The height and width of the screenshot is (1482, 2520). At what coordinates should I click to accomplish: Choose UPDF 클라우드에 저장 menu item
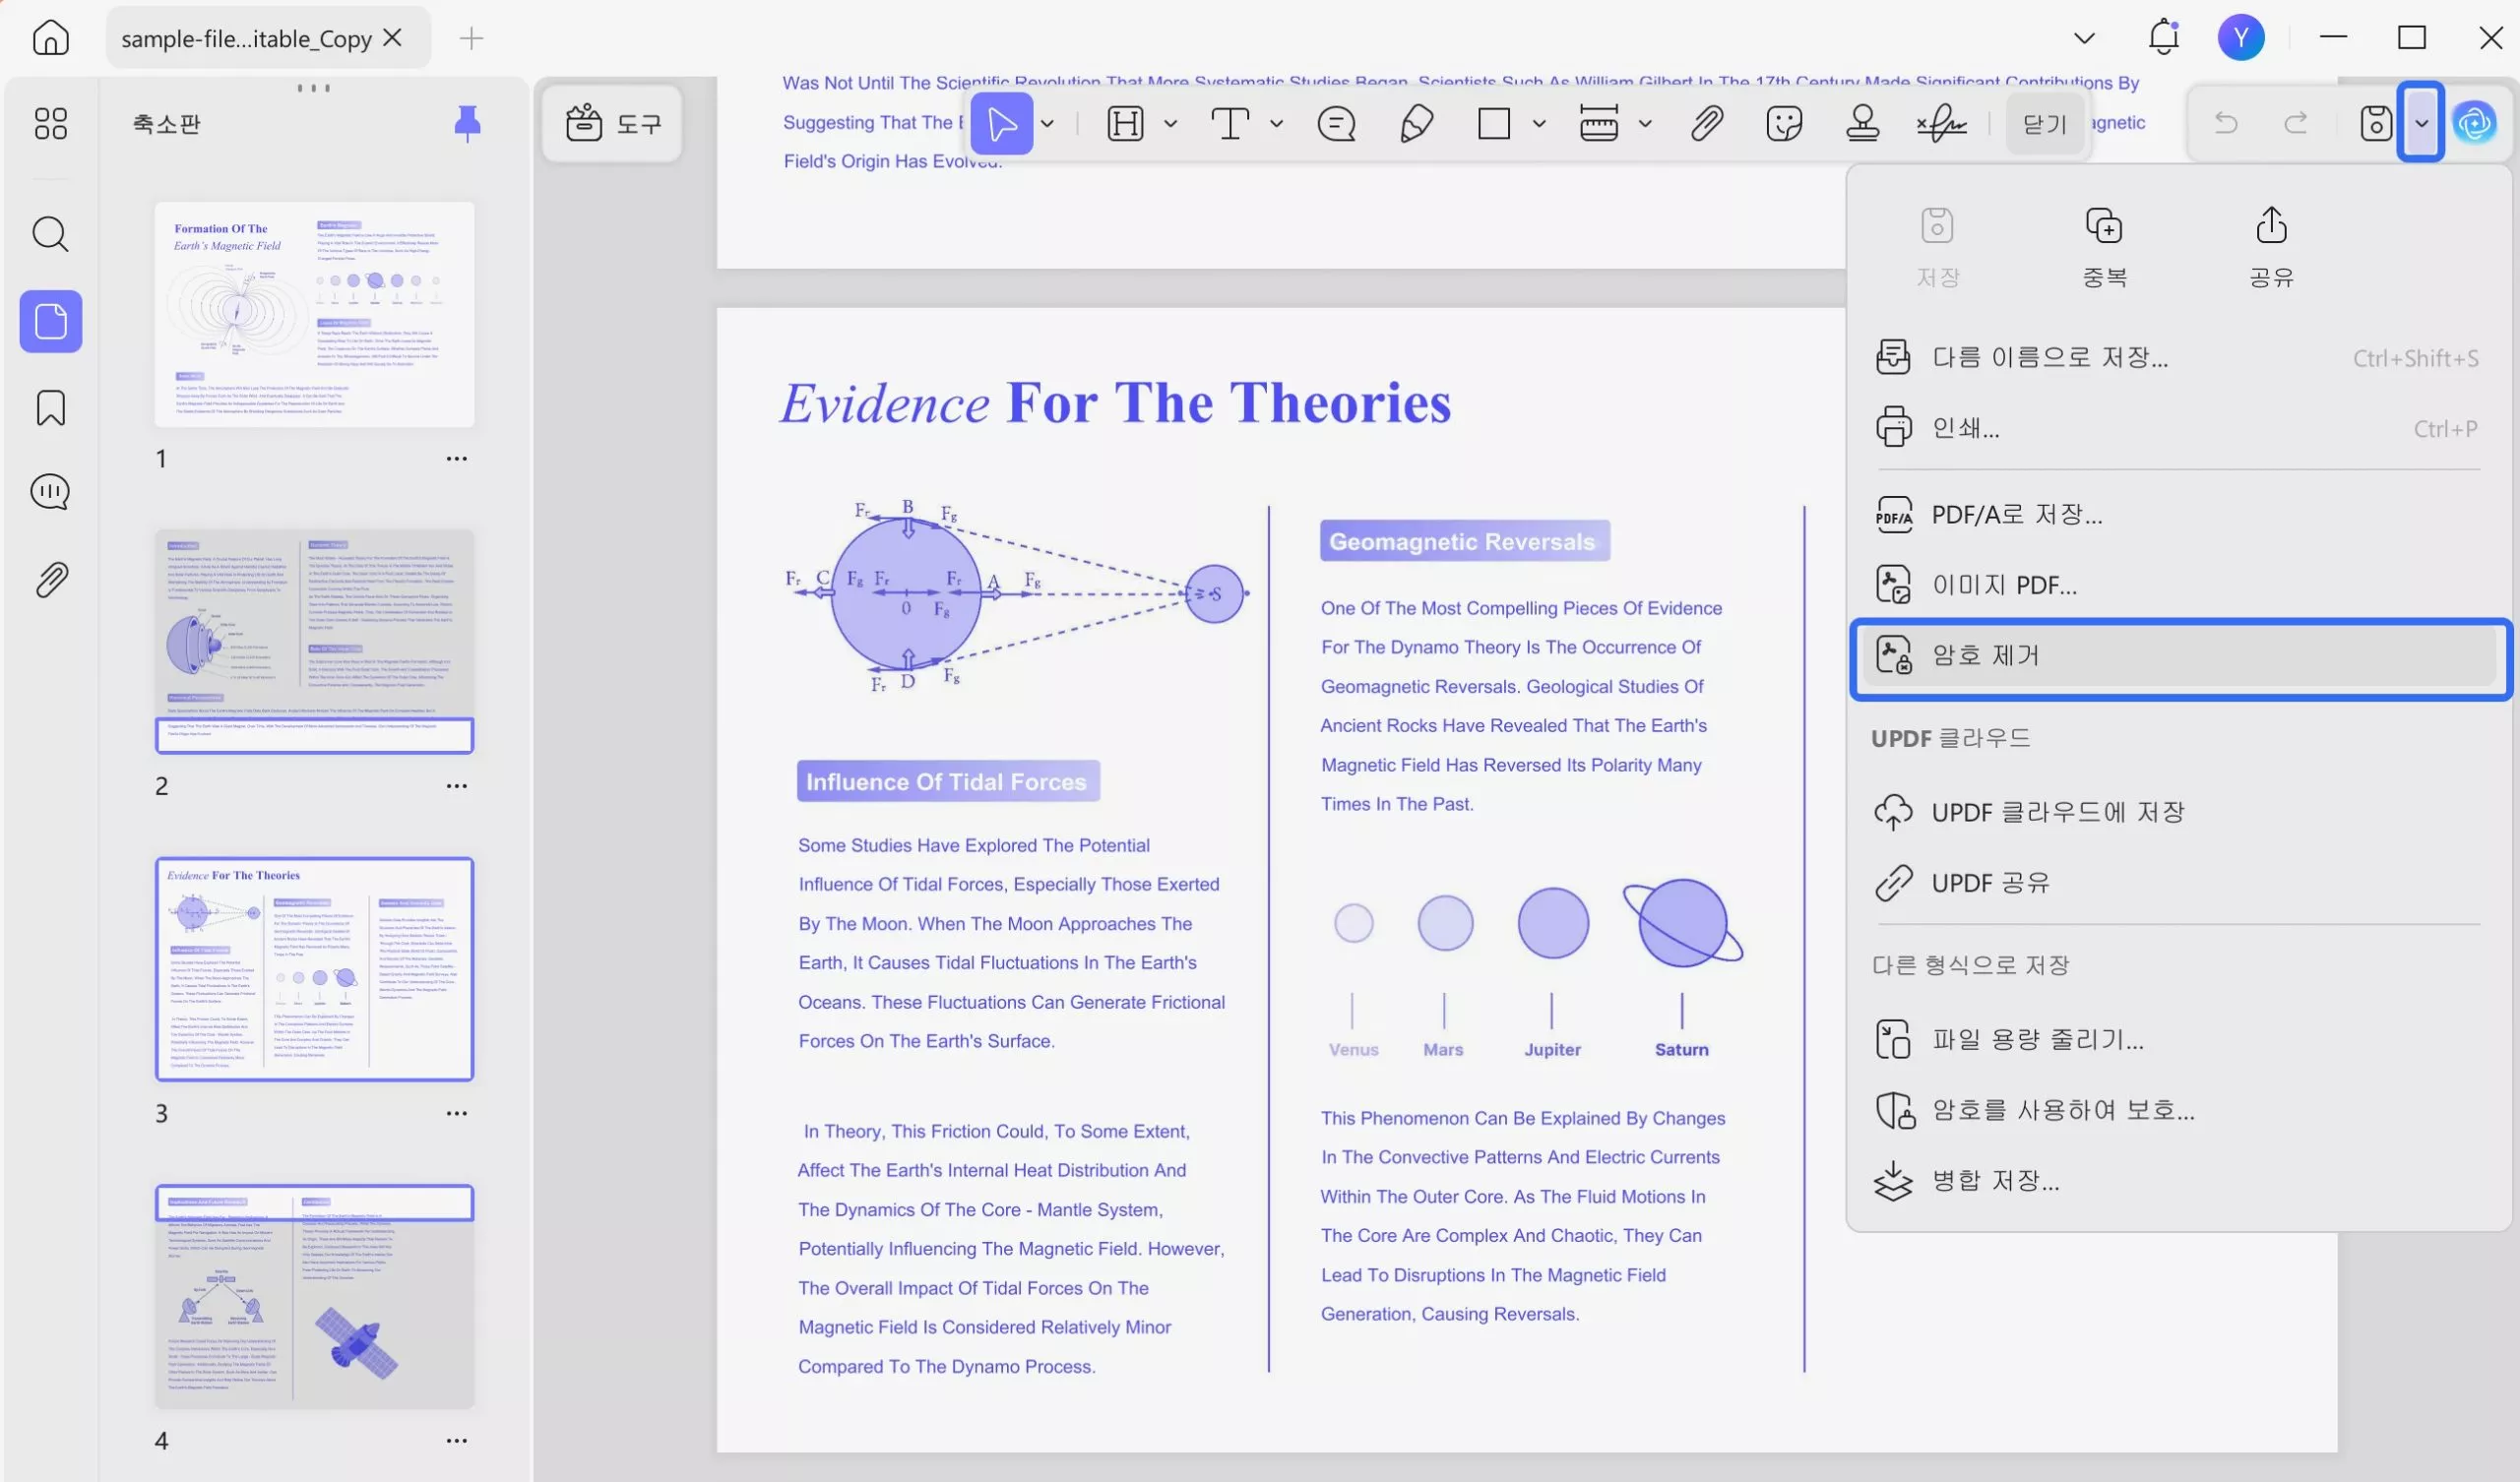[2178, 812]
